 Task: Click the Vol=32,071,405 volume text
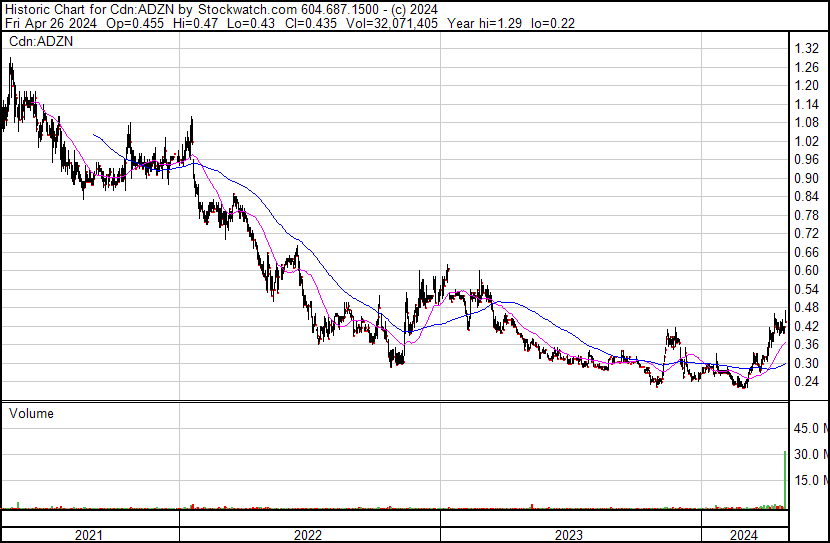[392, 23]
